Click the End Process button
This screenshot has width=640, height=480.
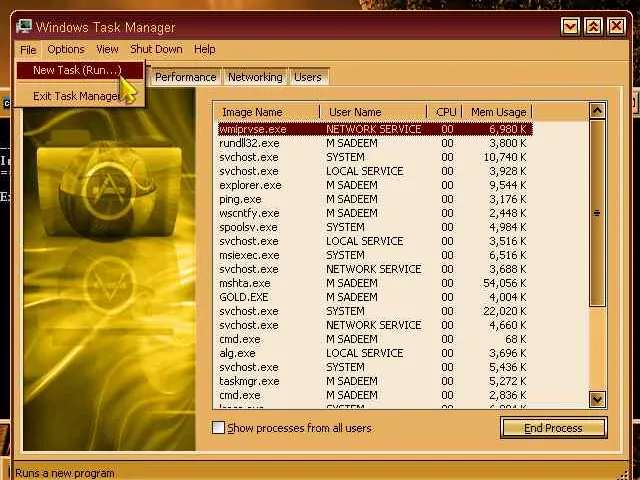tap(553, 428)
